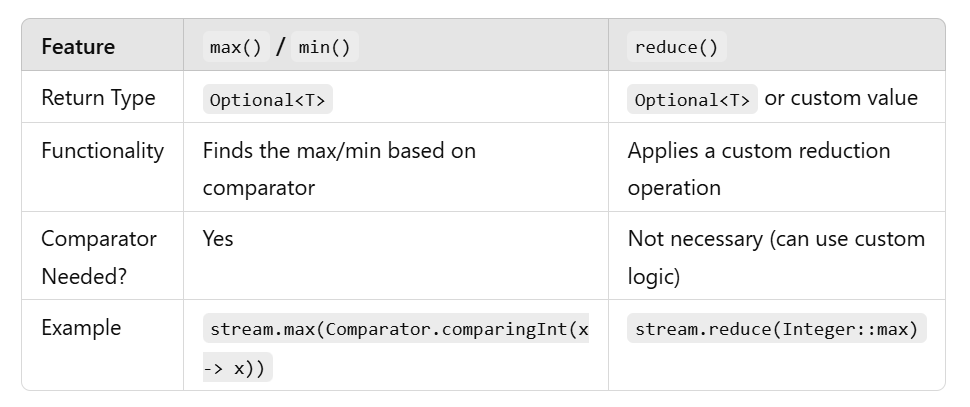Click 'Applies a custom reduction' text
Image resolution: width=970 pixels, height=407 pixels.
(x=758, y=151)
